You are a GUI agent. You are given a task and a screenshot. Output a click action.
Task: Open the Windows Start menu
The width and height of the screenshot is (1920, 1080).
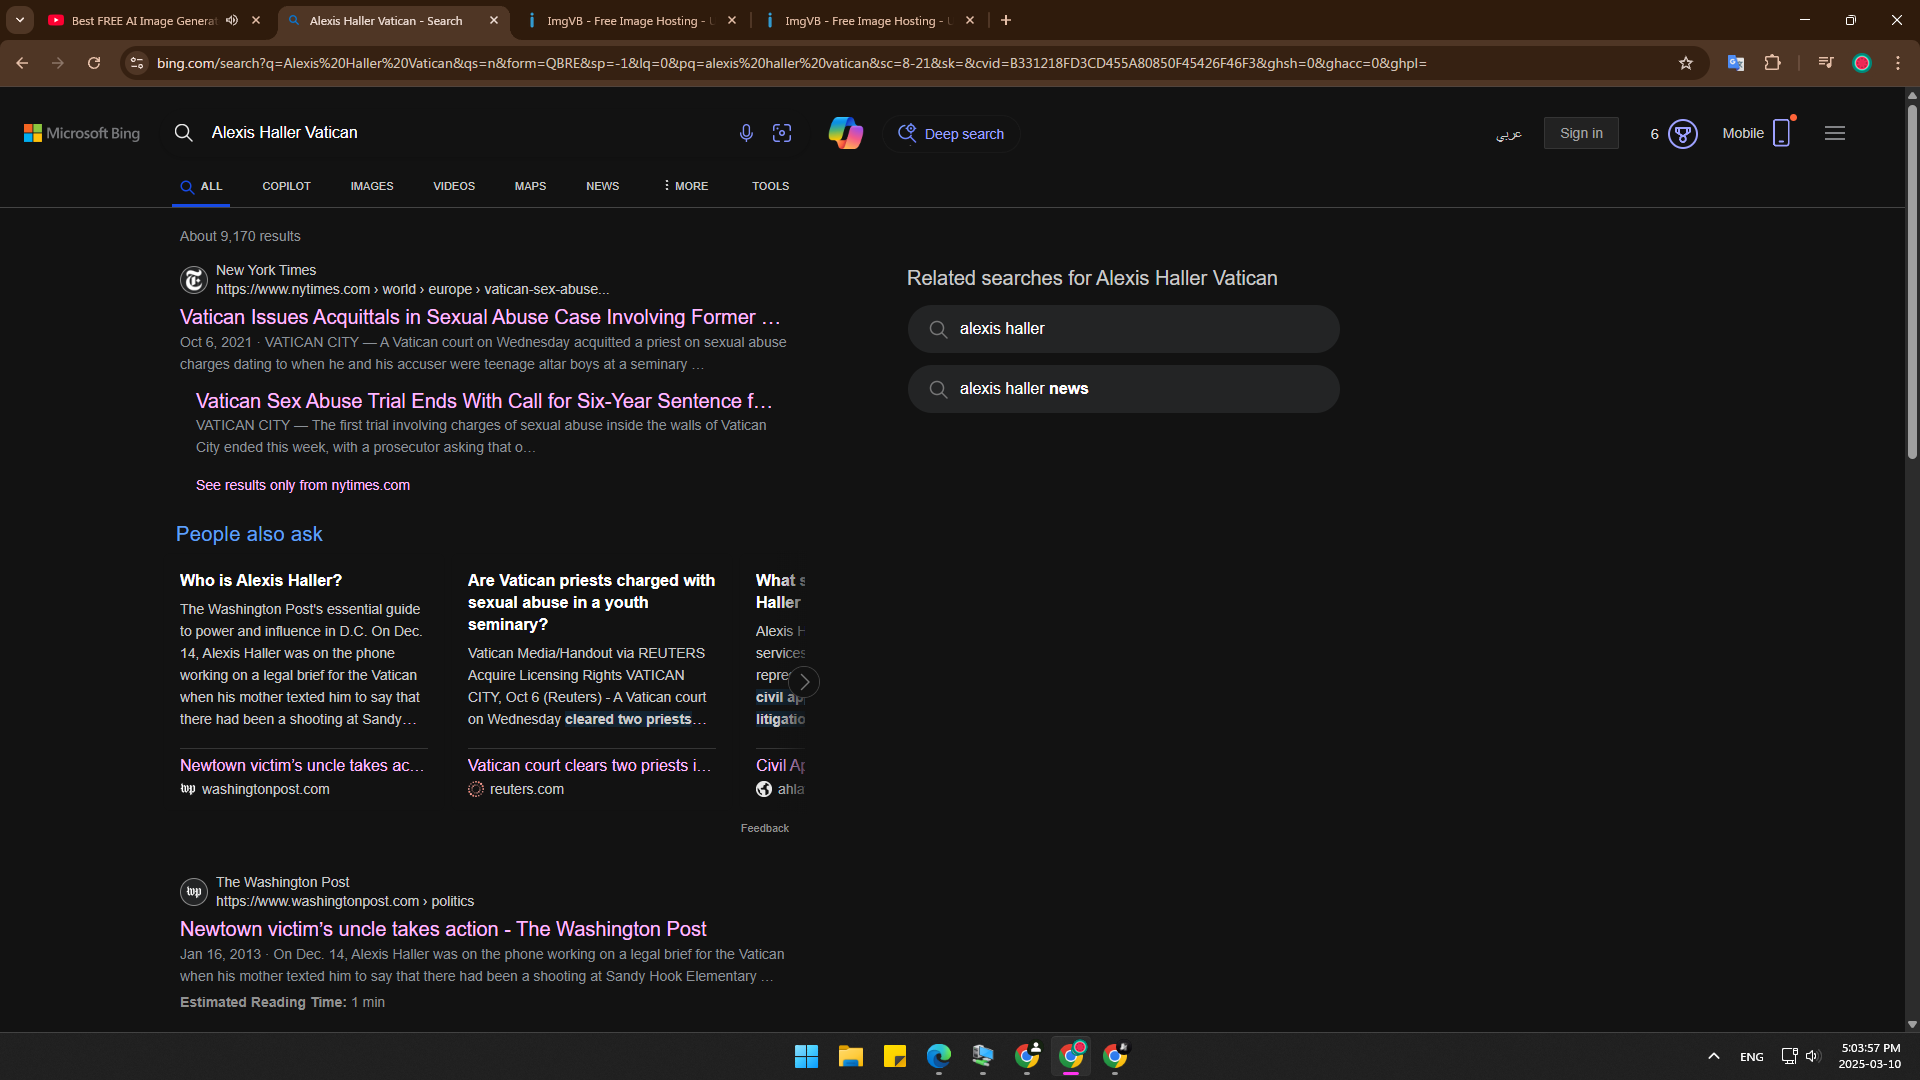click(806, 1056)
